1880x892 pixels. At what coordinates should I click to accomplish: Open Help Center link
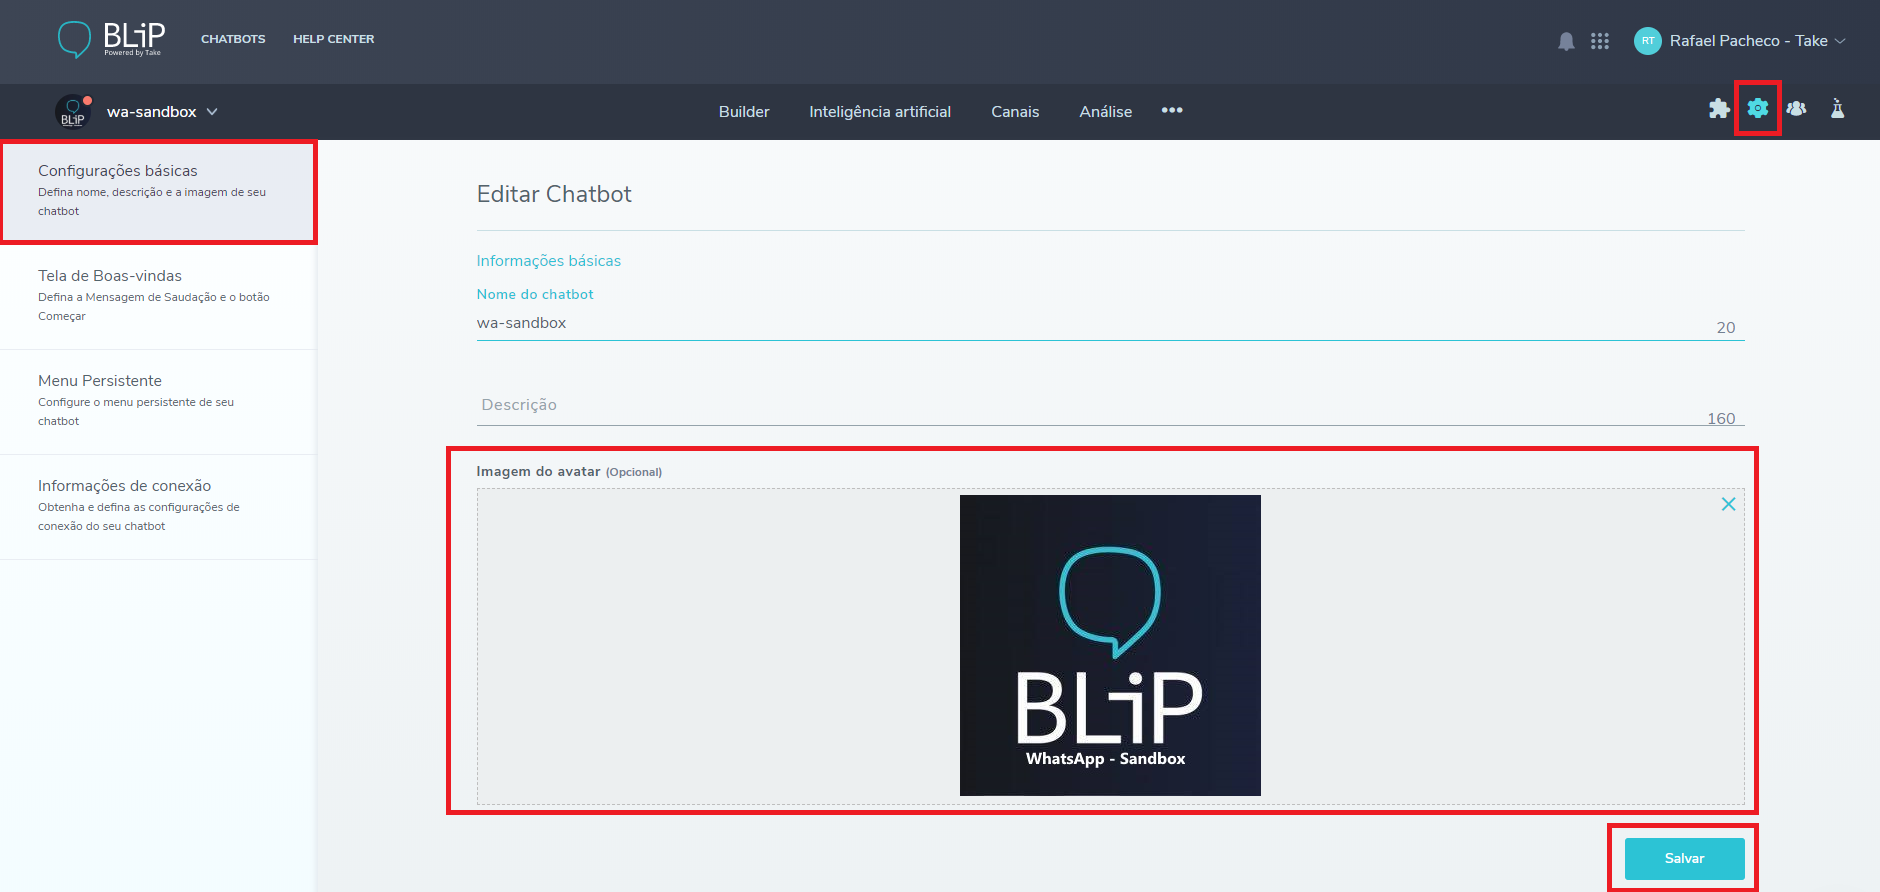[334, 39]
